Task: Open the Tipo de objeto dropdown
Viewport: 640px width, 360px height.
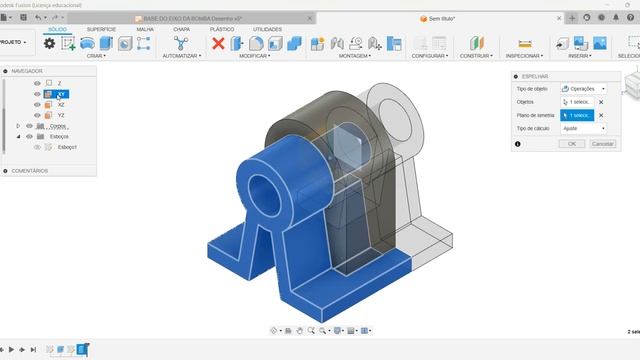Action: (583, 89)
